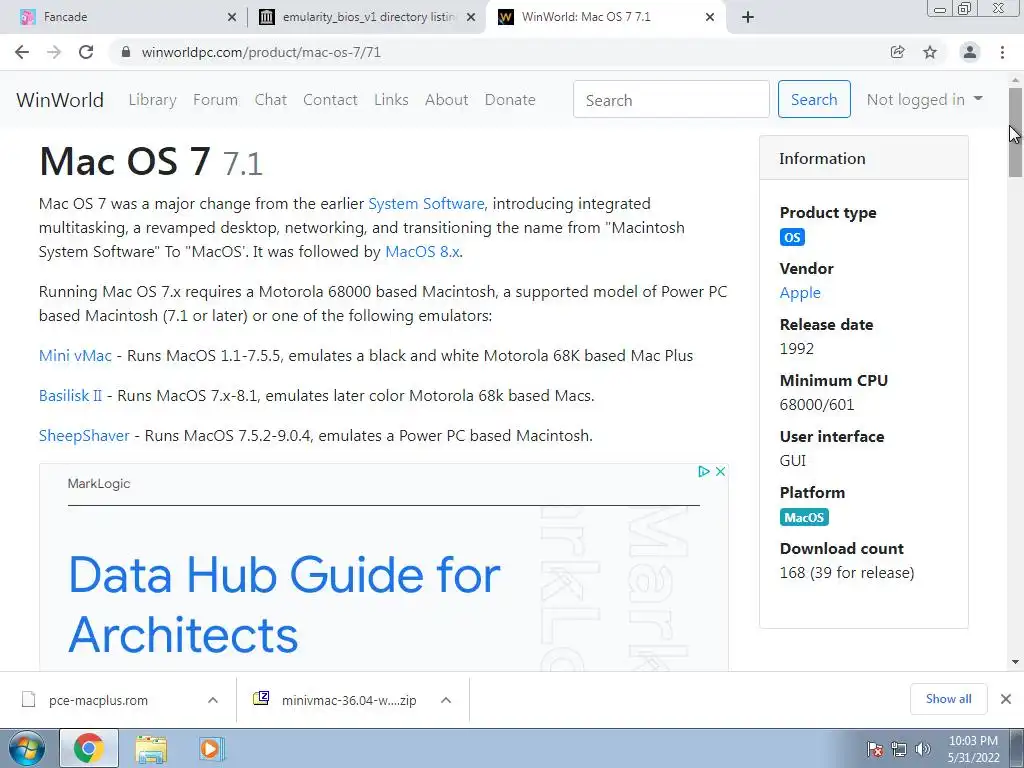Close the WinWorld Mac OS 7 tab
The height and width of the screenshot is (768, 1024).
coord(710,17)
